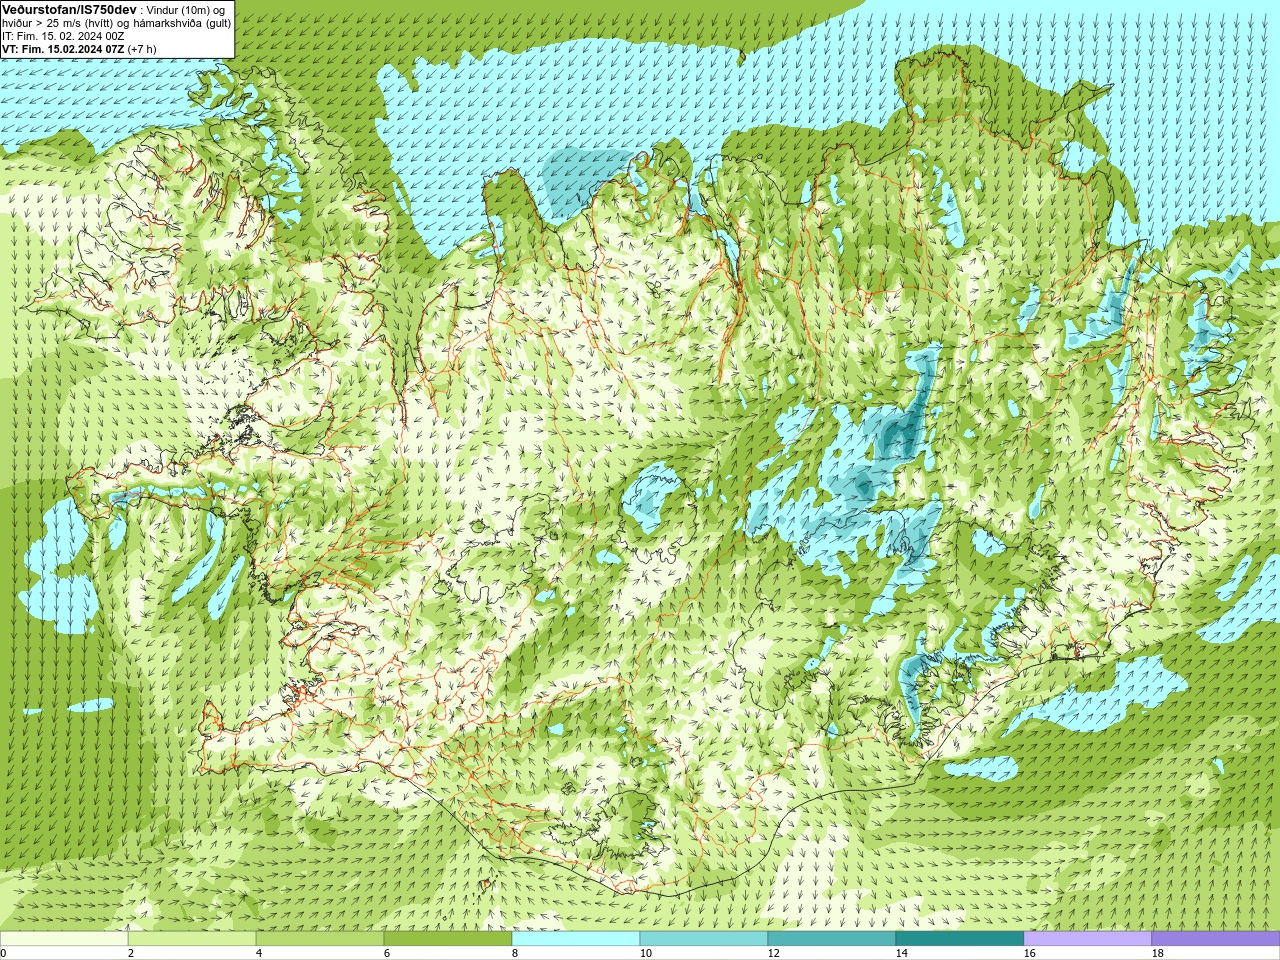Click the 16–18 m/s lavender legend swatch

point(1088,939)
